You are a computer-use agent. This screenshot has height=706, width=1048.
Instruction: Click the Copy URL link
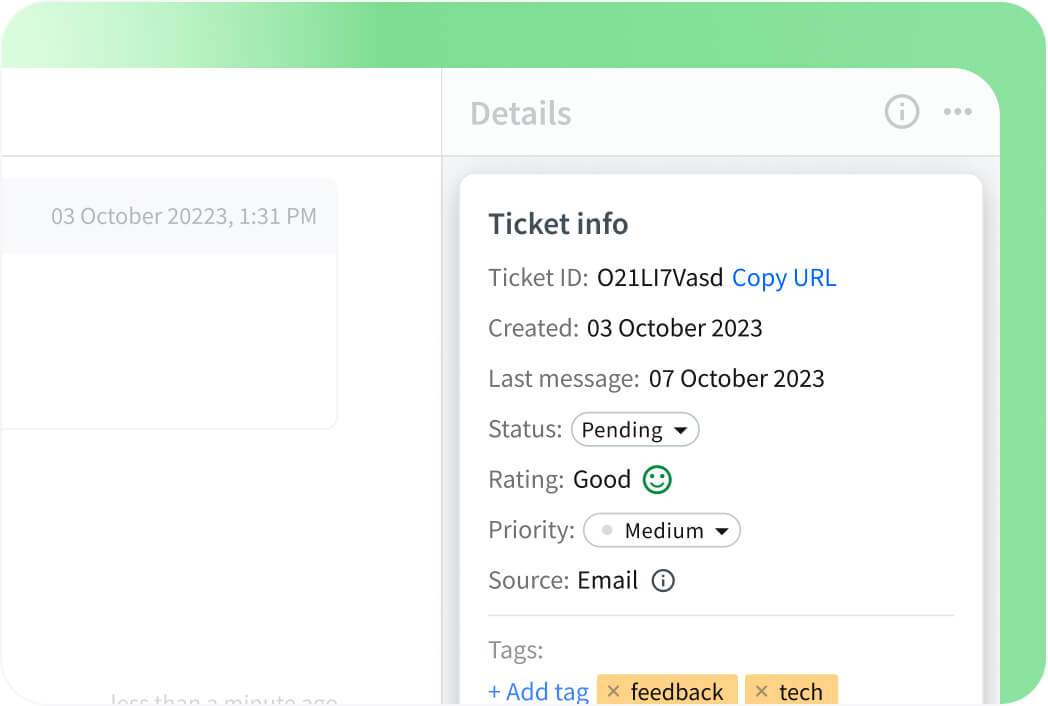click(784, 278)
